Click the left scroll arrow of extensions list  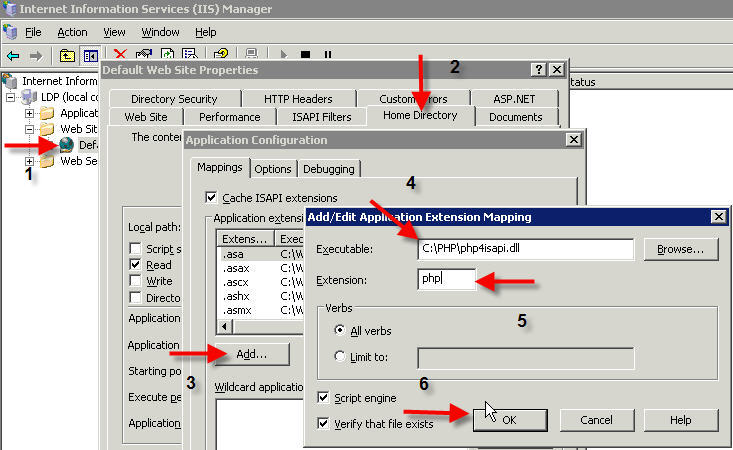(x=225, y=326)
